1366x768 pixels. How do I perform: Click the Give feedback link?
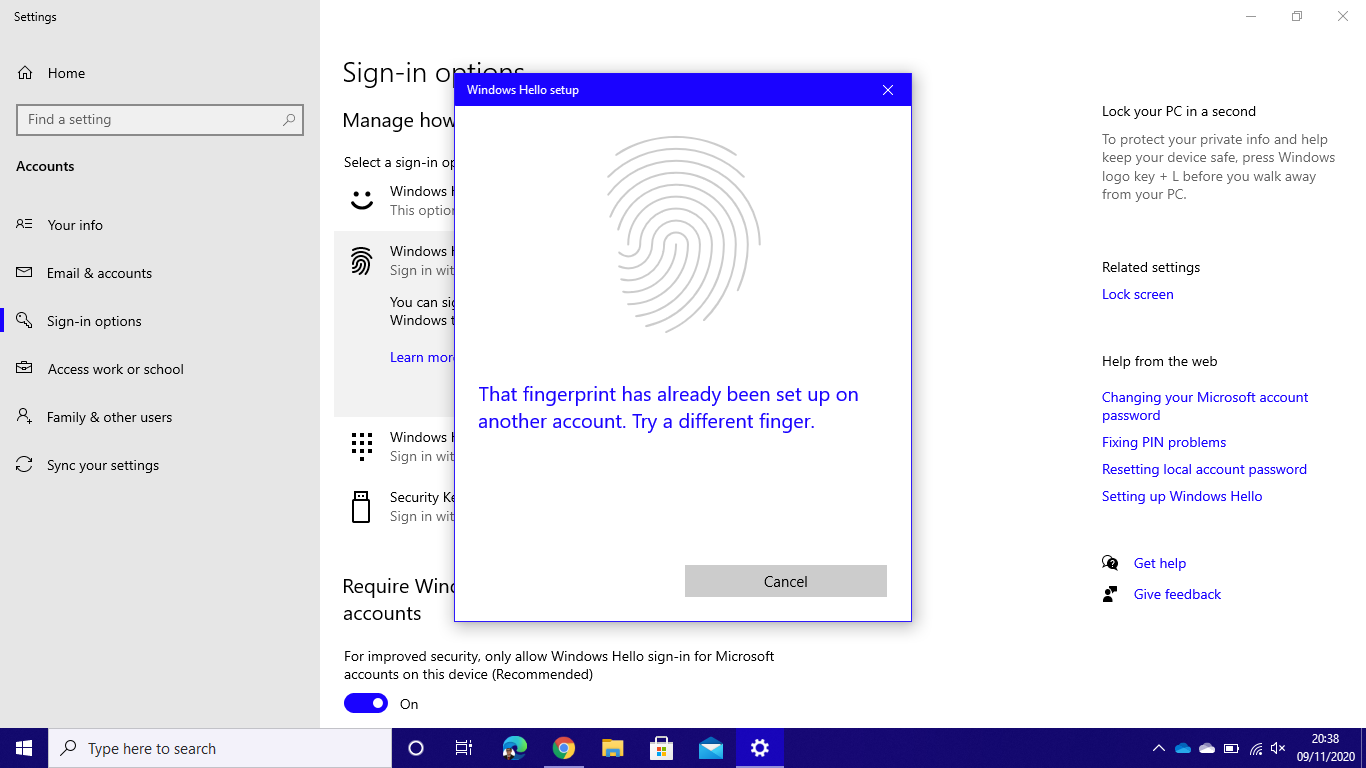tap(1177, 594)
